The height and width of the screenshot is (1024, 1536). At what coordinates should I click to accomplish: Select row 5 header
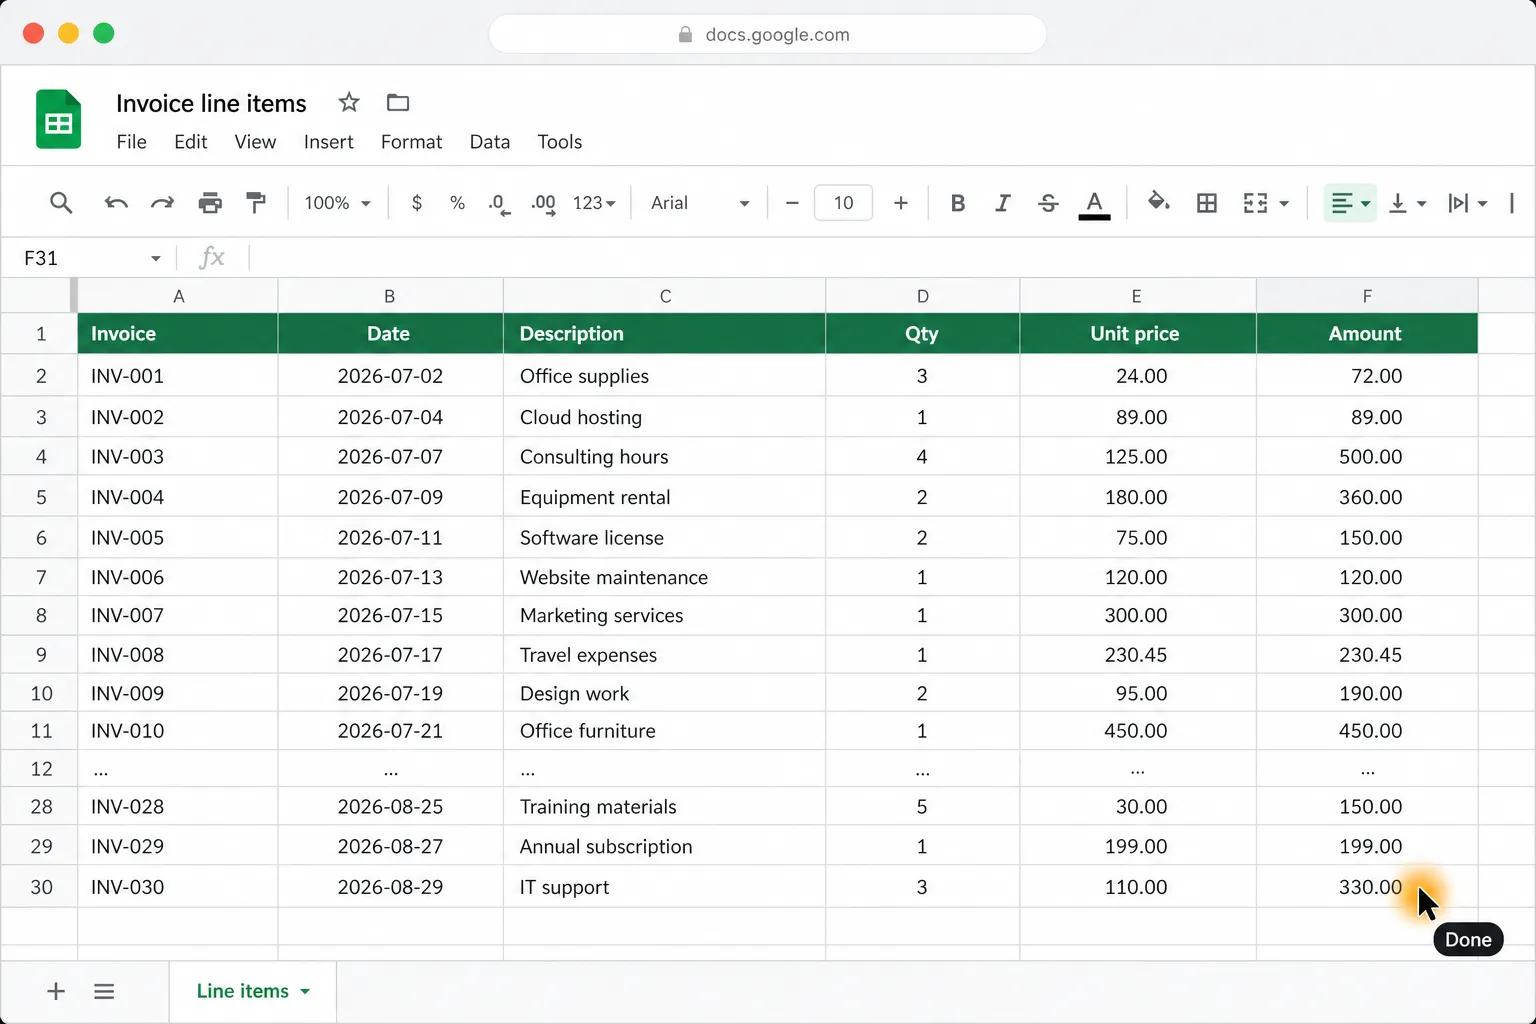(40, 497)
